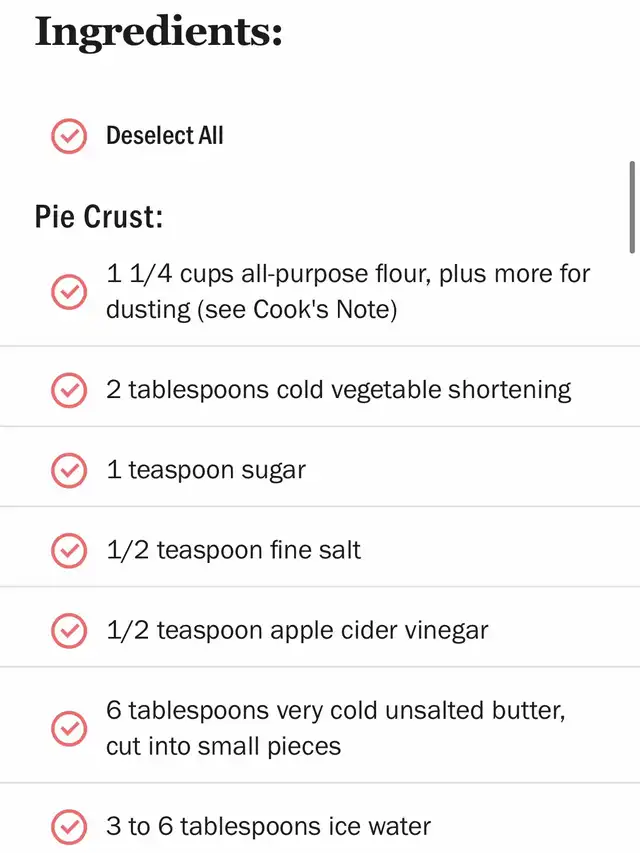Click the '6 tablespoons very cold unsalted butter' text
This screenshot has width=640, height=853.
pyautogui.click(x=336, y=710)
